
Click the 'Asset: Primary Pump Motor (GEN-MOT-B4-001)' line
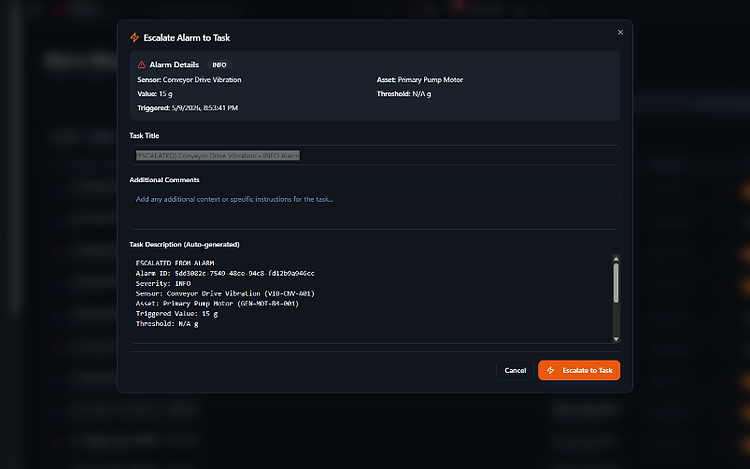217,304
